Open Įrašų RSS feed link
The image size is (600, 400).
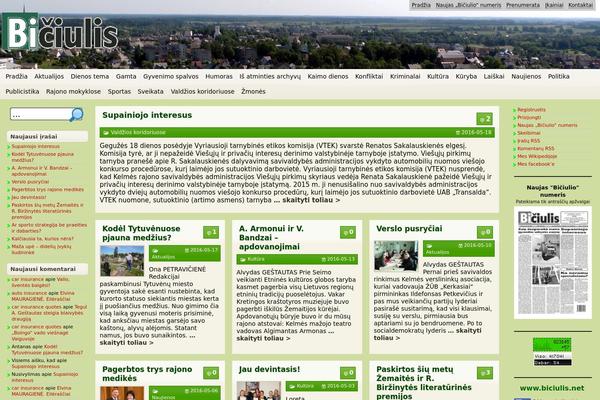pos(528,141)
